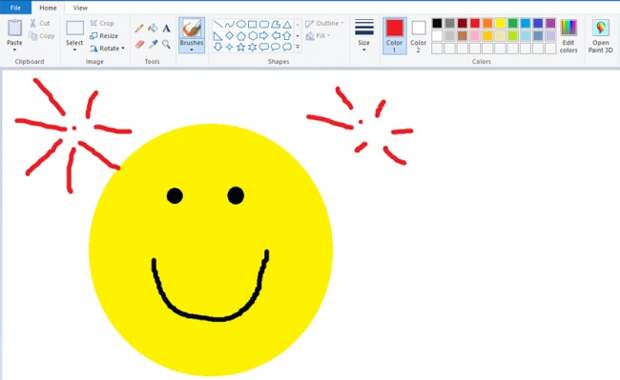This screenshot has width=620, height=380.
Task: Open Paint 3D
Action: 600,36
